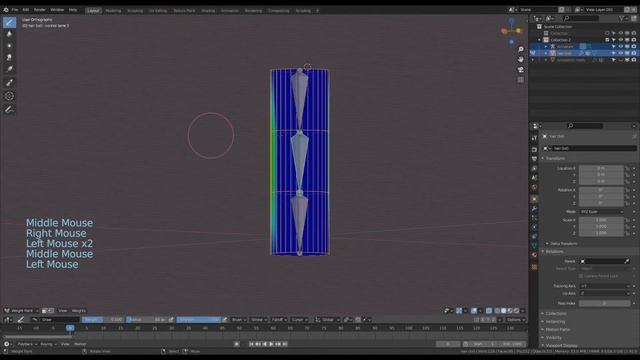Adjust the brush Radius slider
This screenshot has height=360, width=640.
pos(147,320)
